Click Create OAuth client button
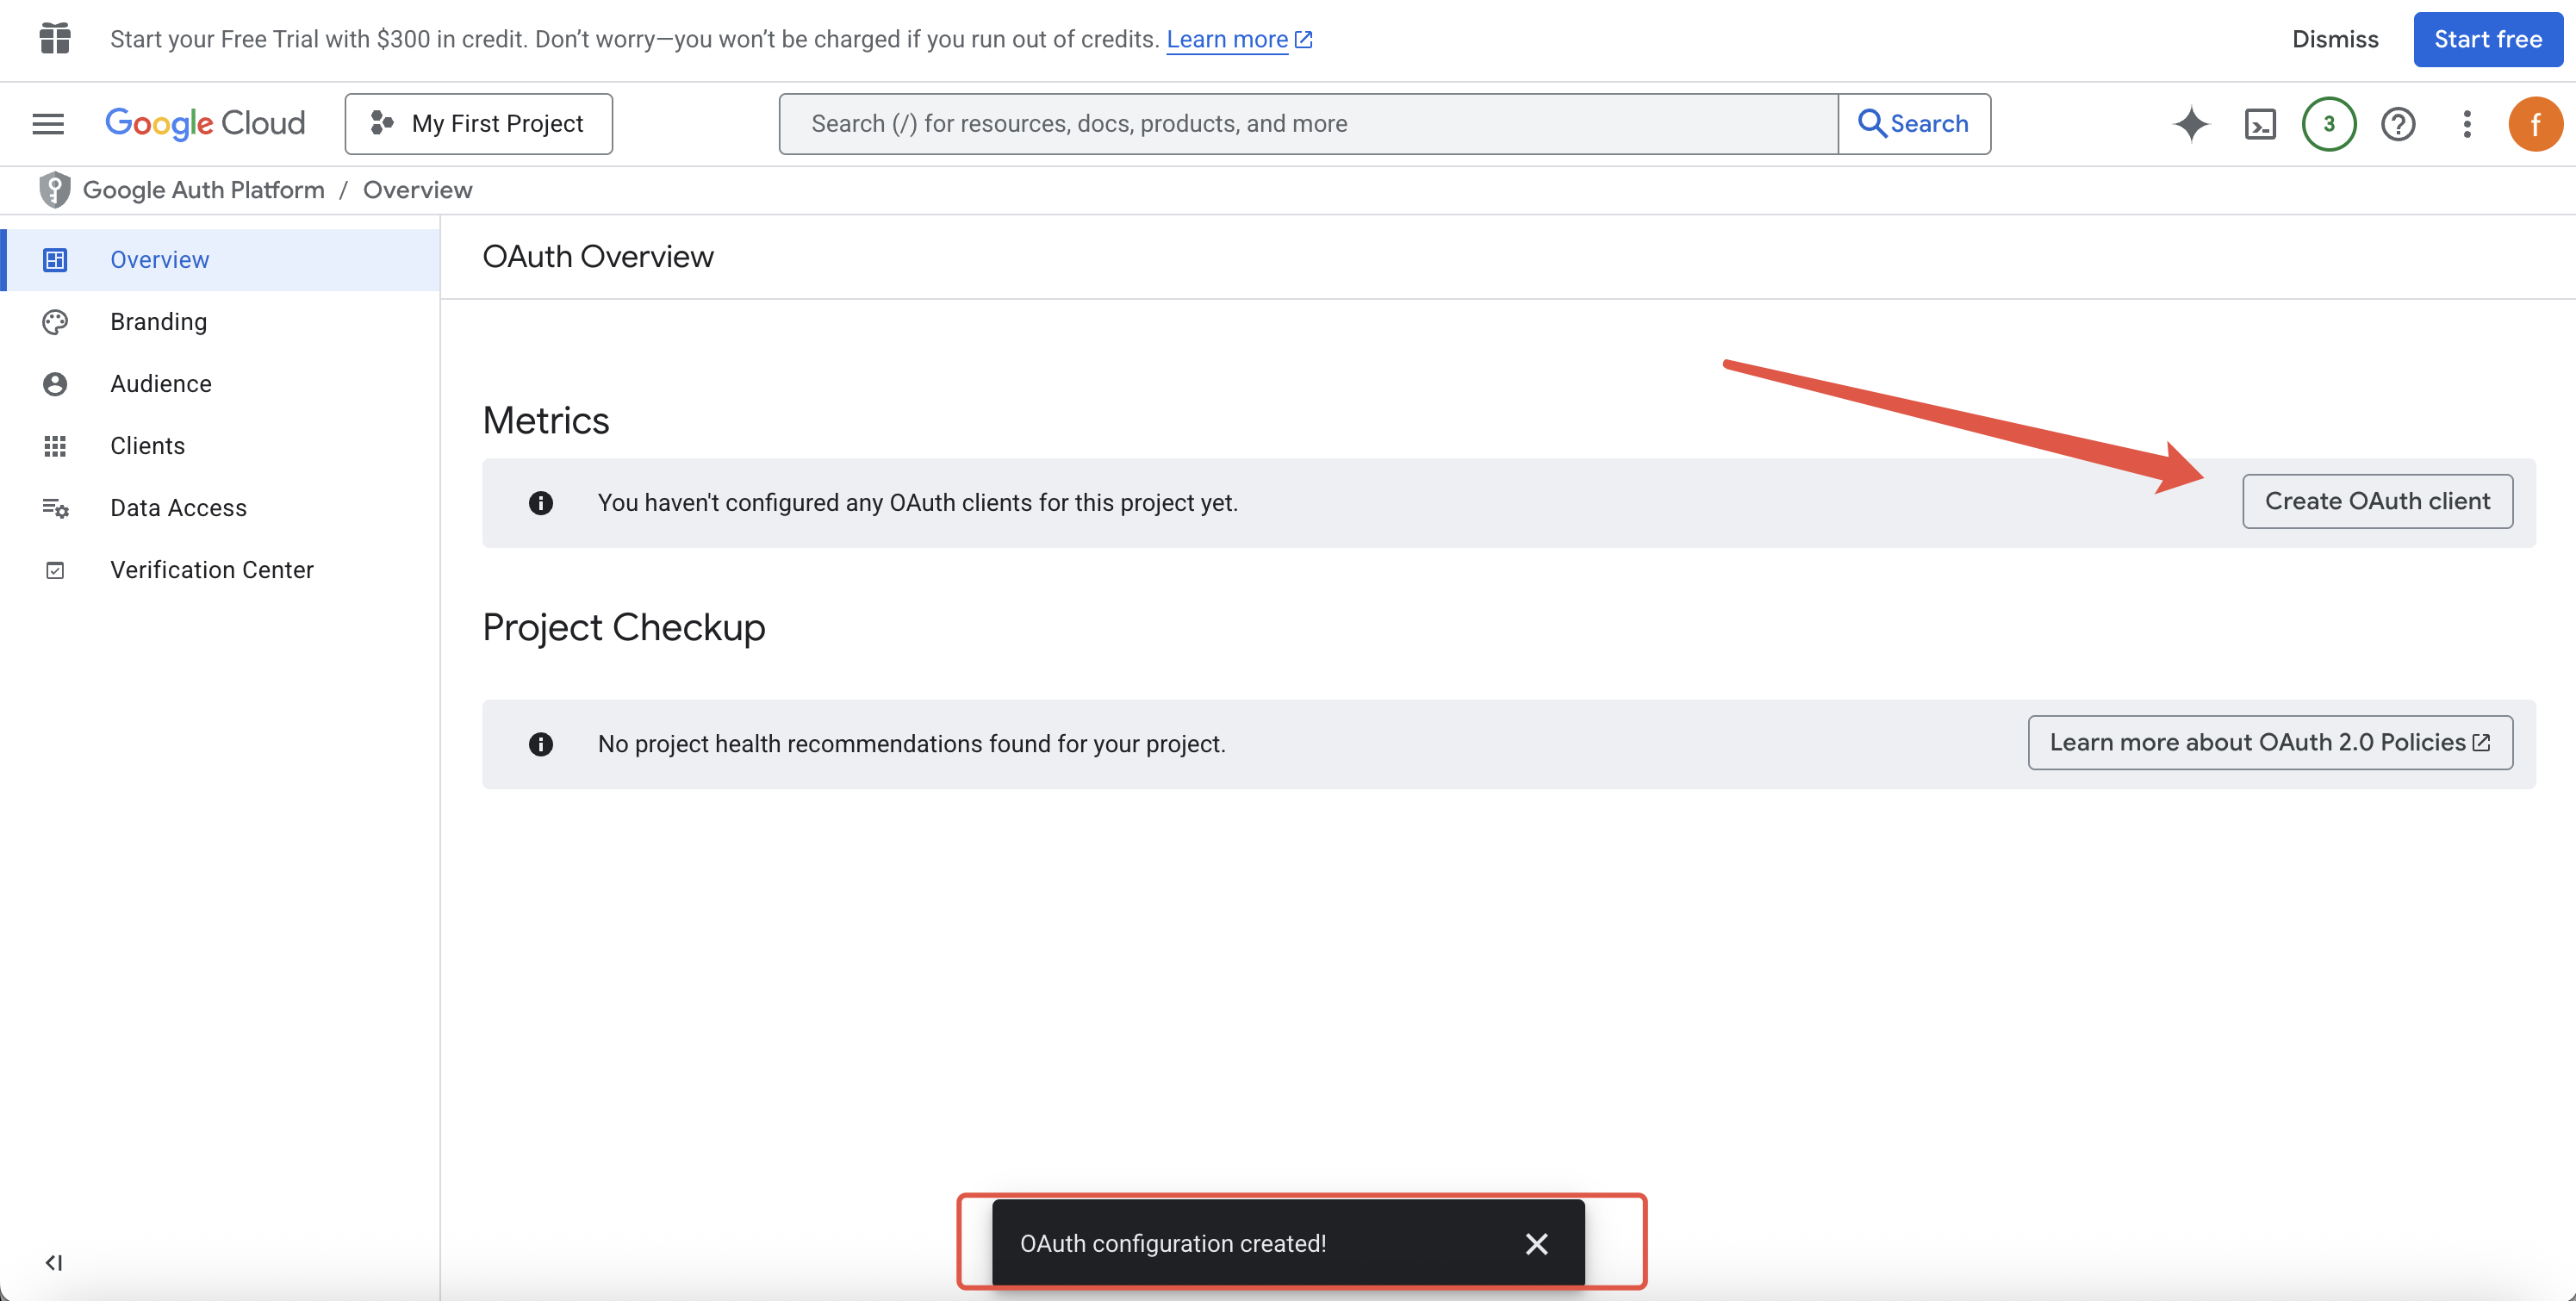This screenshot has width=2576, height=1301. pyautogui.click(x=2377, y=501)
